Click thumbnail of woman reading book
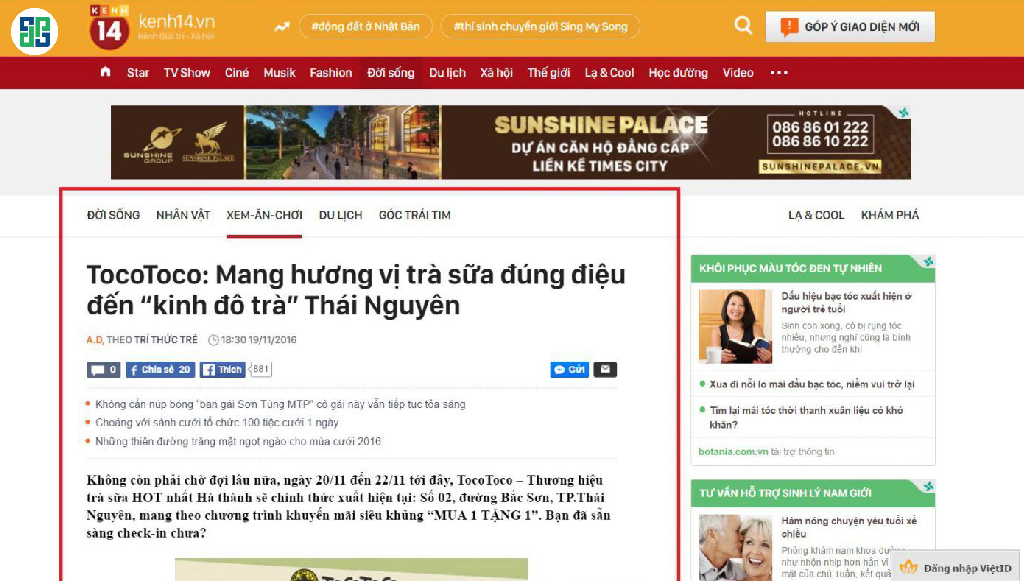Viewport: 1024px width, 581px height. coord(735,326)
